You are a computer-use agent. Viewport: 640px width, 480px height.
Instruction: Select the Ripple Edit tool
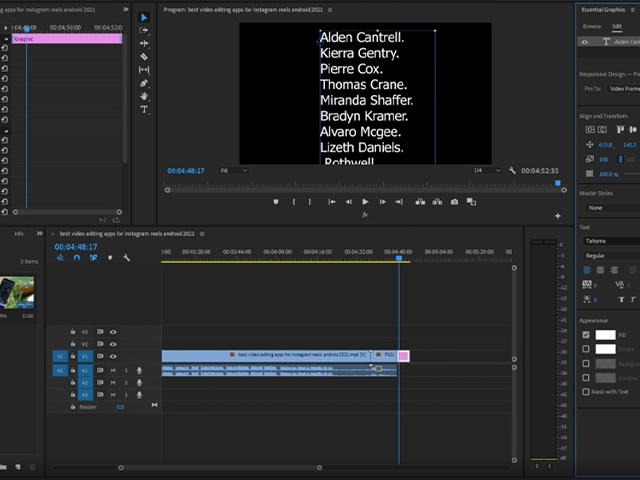point(144,43)
